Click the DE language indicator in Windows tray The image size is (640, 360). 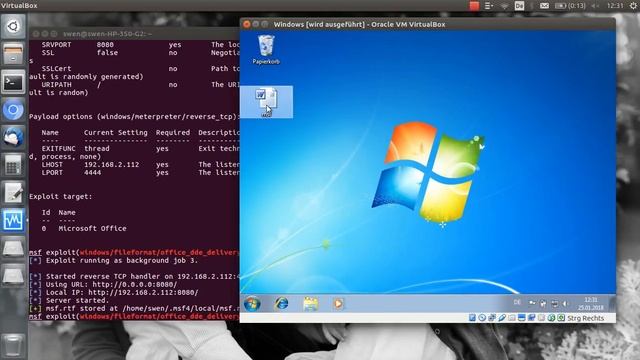(517, 302)
